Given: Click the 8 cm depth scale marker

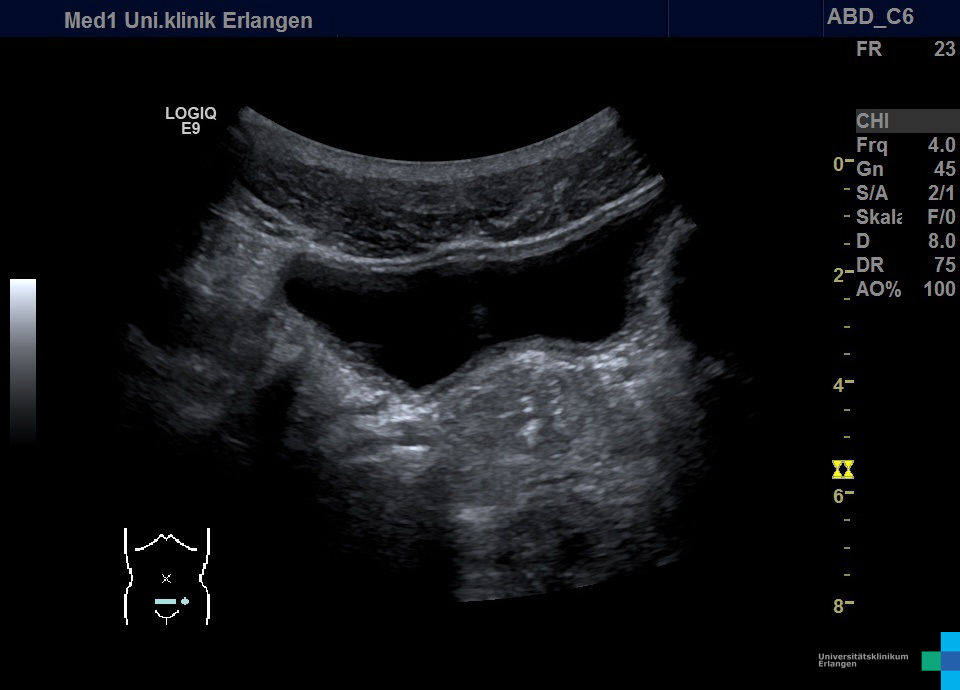Looking at the screenshot, I should point(843,604).
